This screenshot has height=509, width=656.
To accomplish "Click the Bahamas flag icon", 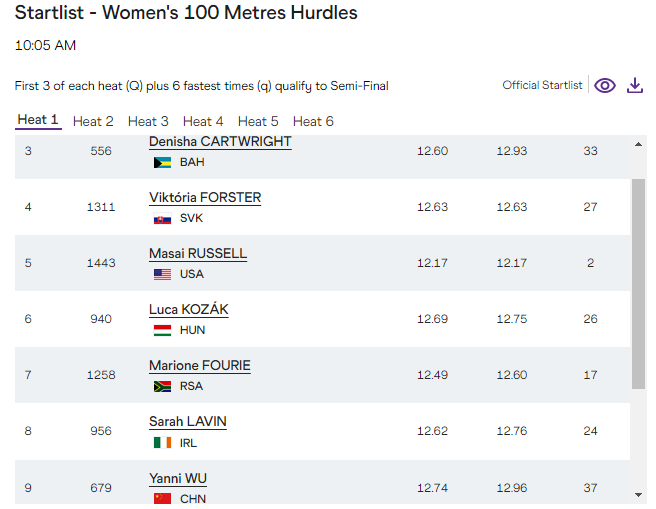I will click(162, 162).
